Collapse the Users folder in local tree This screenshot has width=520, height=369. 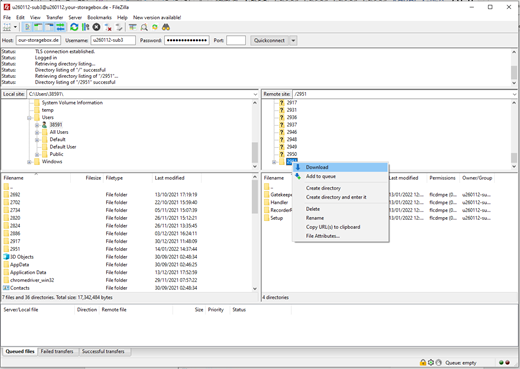pos(29,118)
